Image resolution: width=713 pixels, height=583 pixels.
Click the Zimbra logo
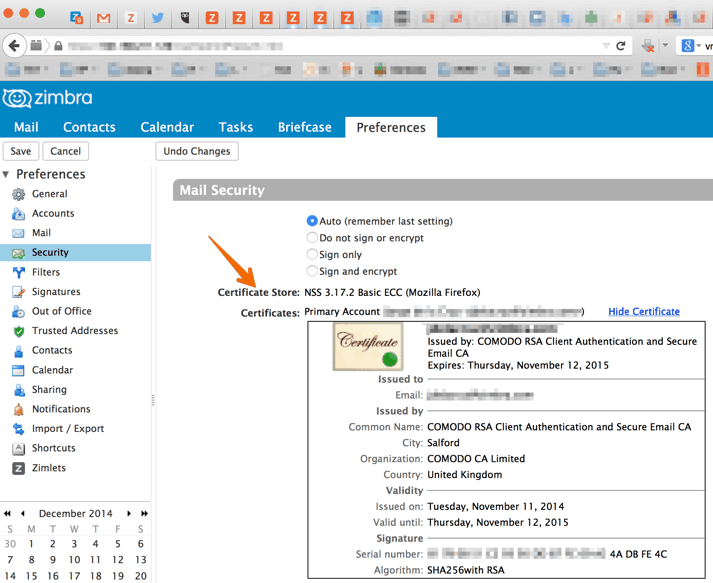[48, 98]
